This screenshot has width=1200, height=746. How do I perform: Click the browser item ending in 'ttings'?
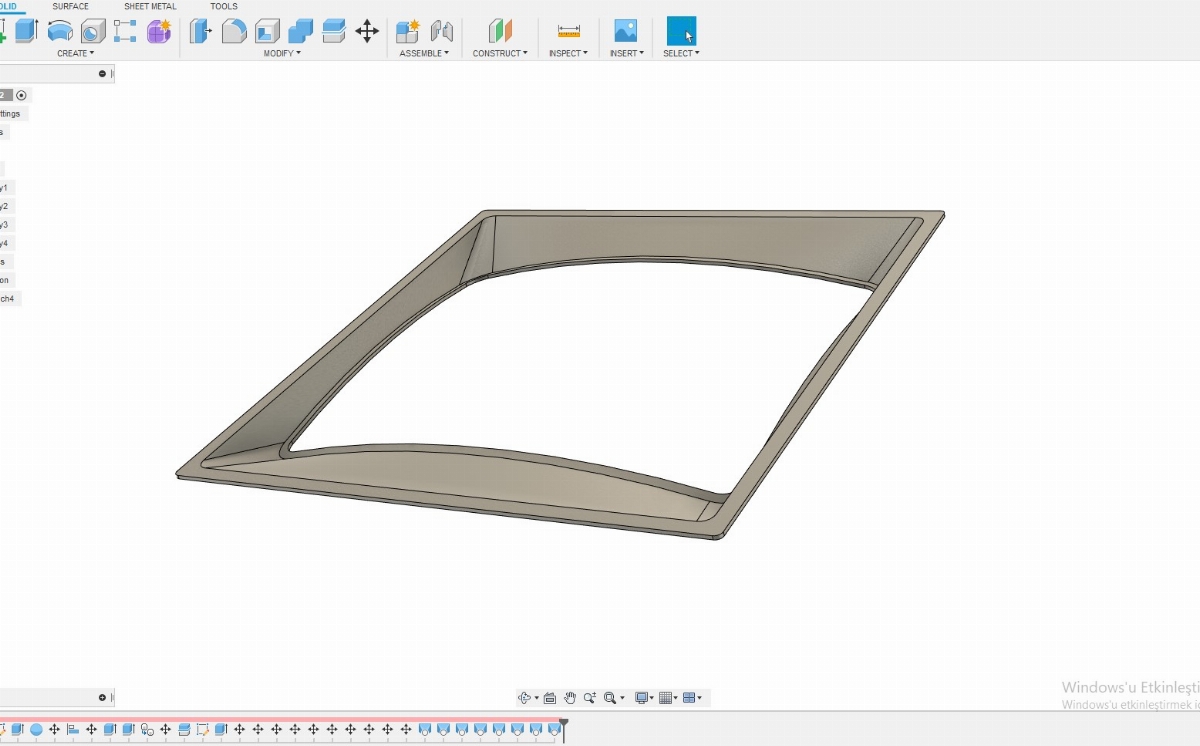[x=12, y=114]
